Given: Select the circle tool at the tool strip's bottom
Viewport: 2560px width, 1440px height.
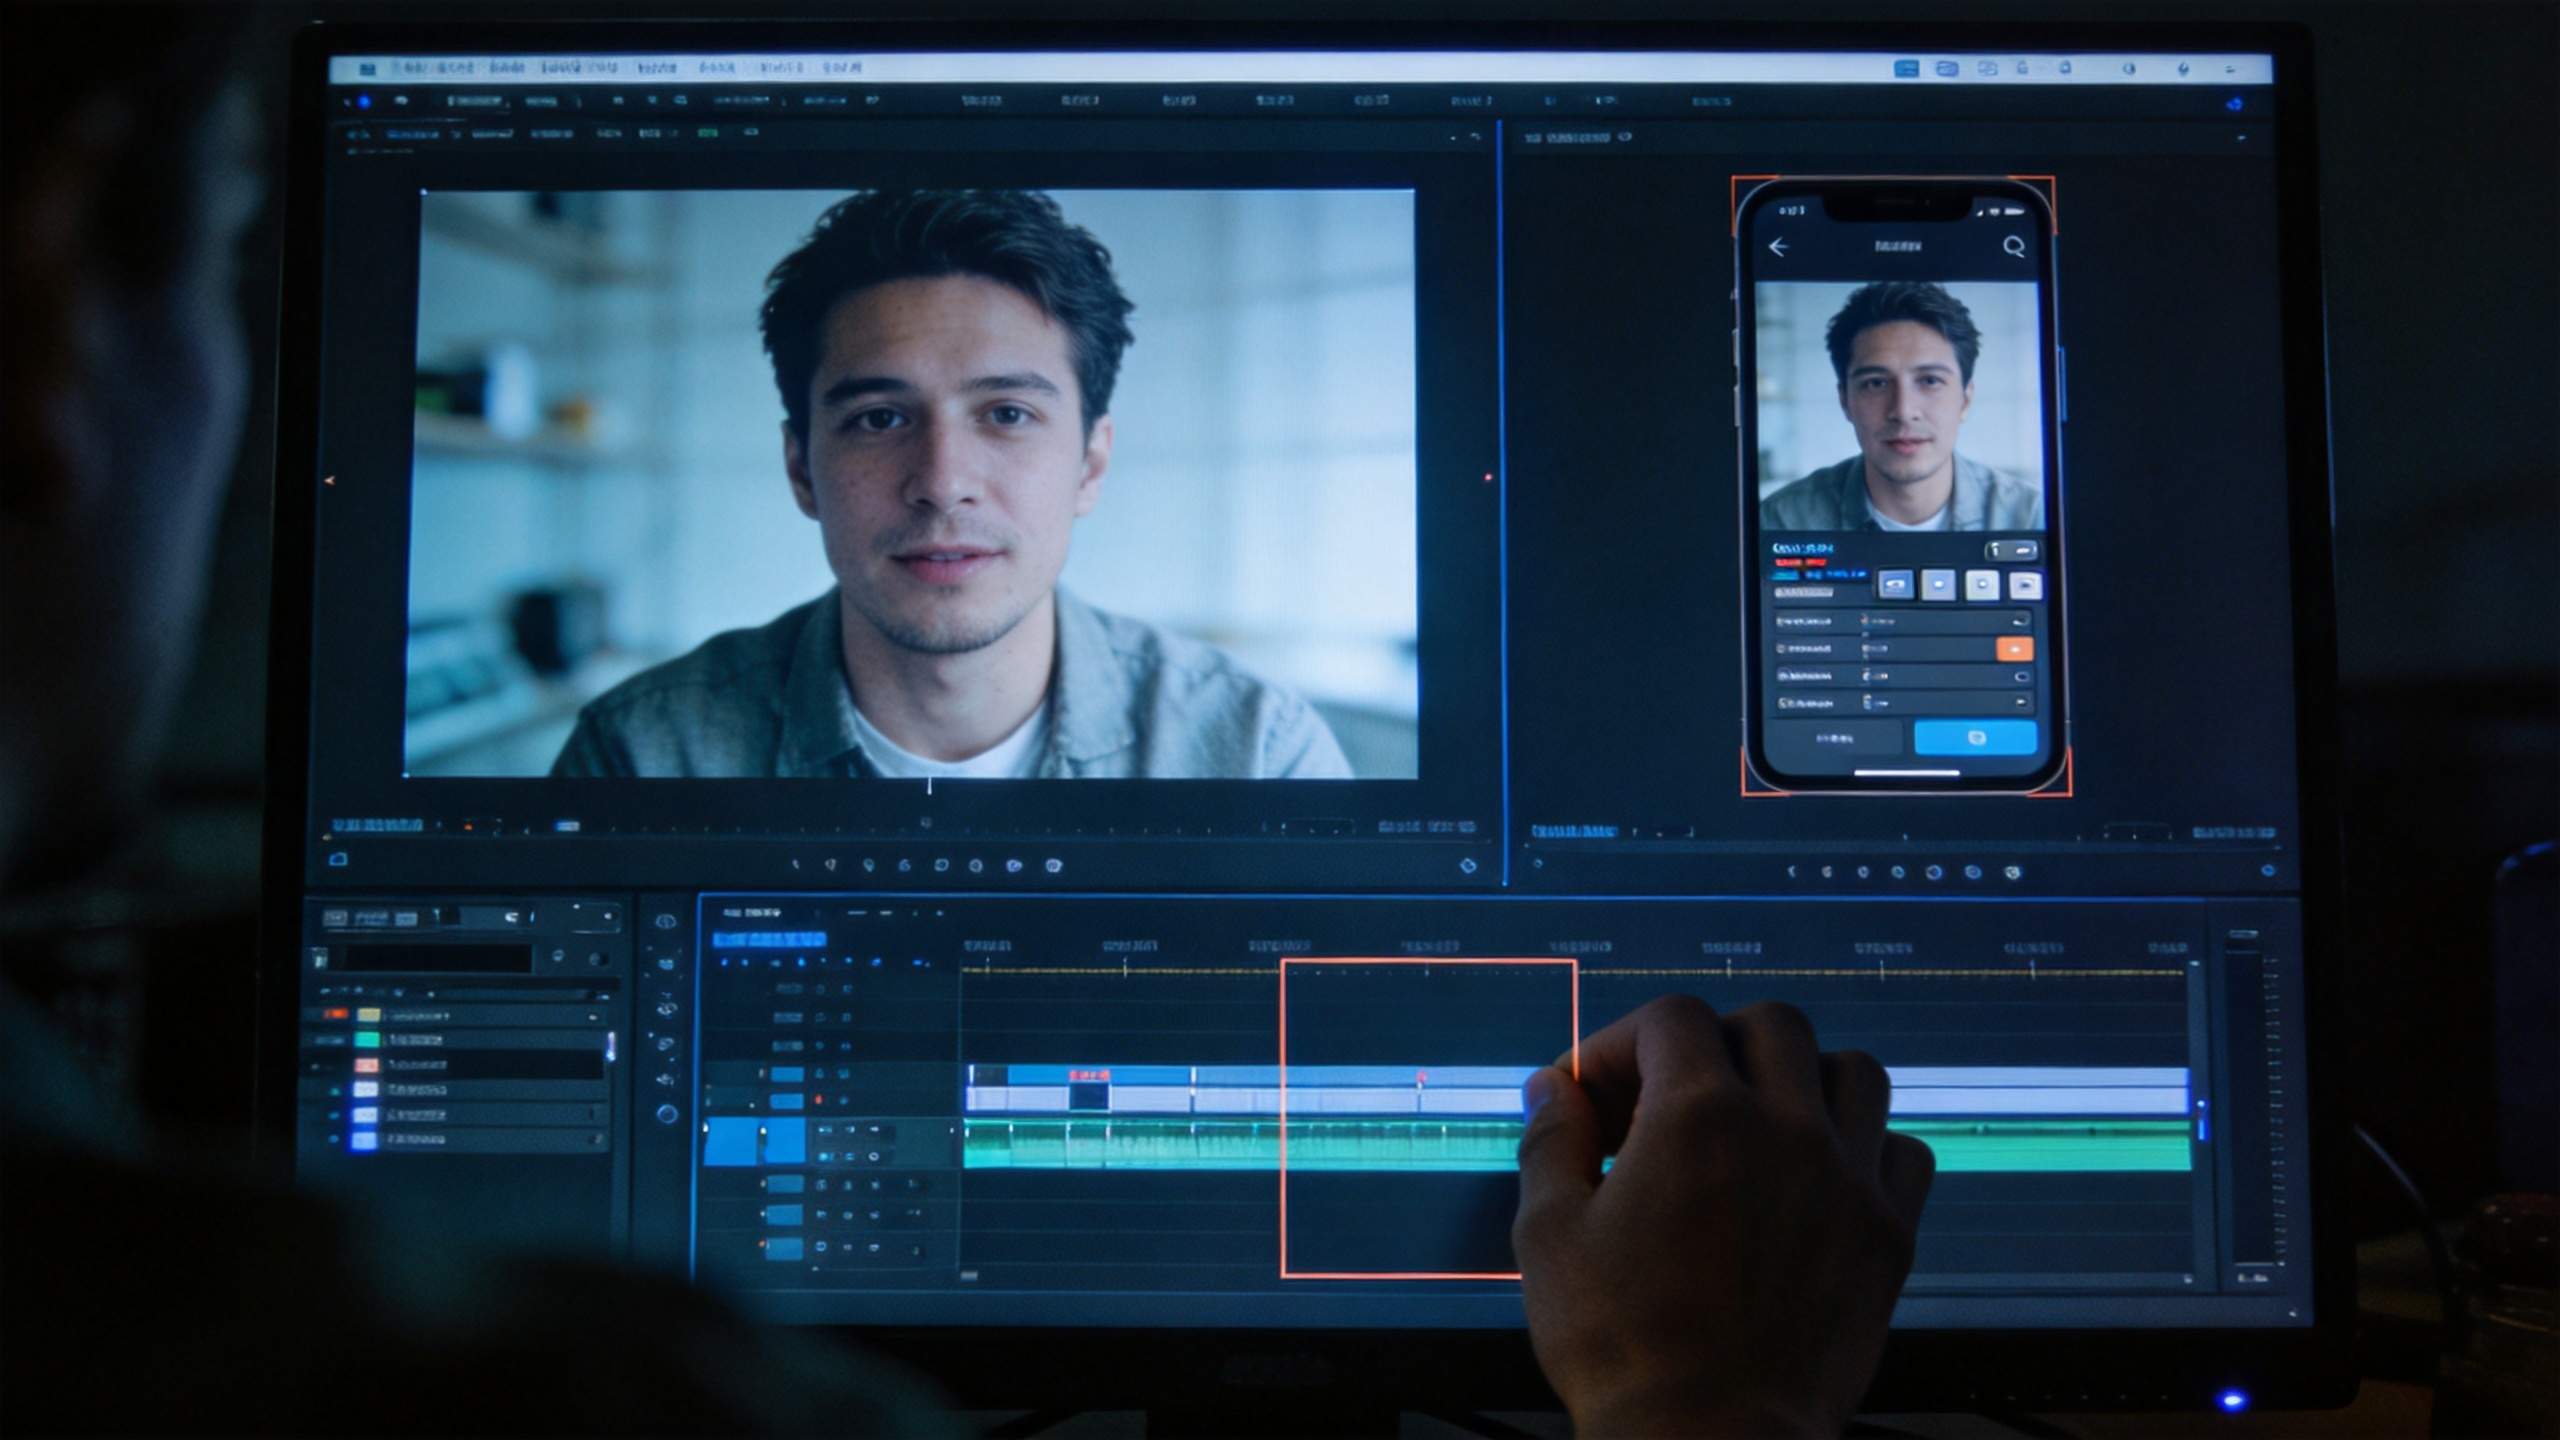Looking at the screenshot, I should click(667, 1114).
